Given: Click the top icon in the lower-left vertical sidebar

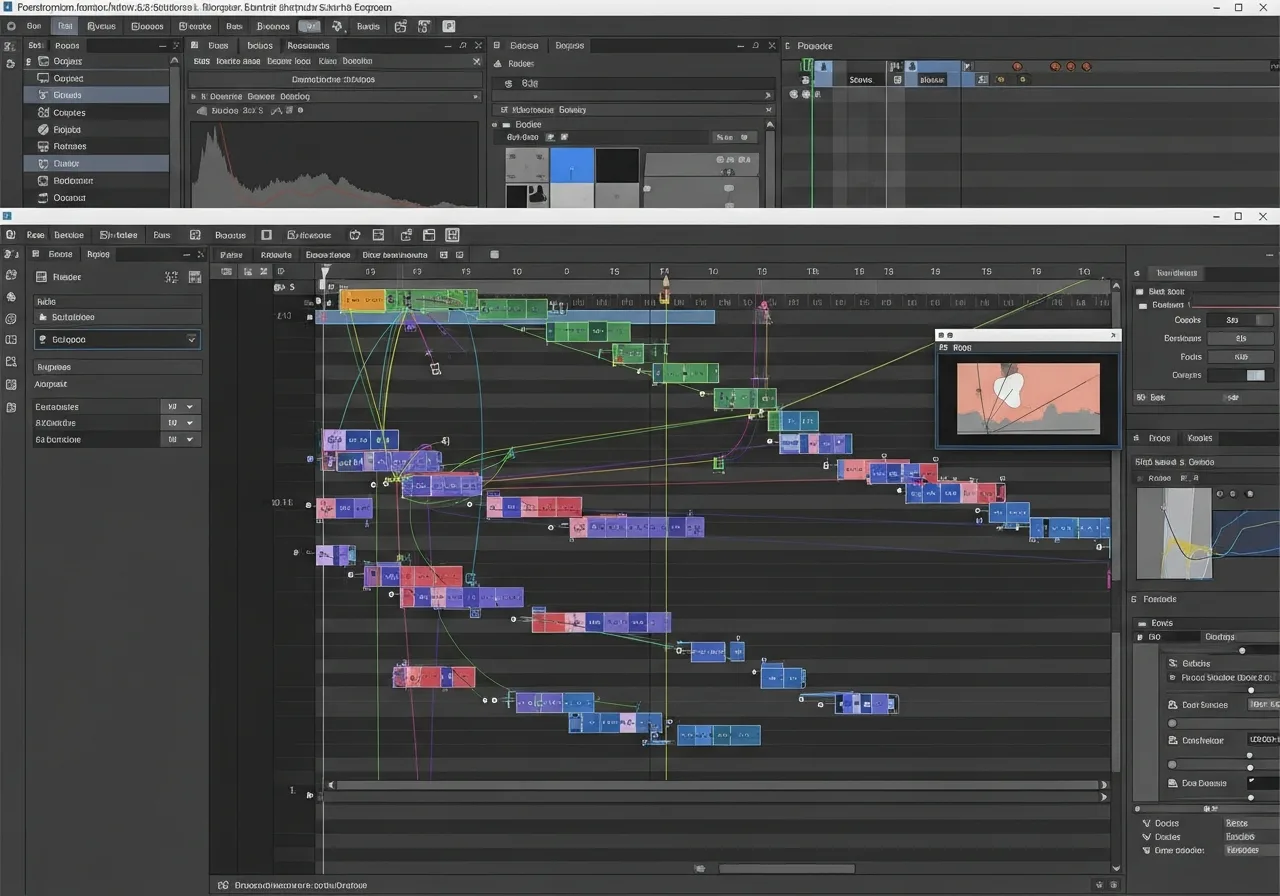Looking at the screenshot, I should coord(11,255).
